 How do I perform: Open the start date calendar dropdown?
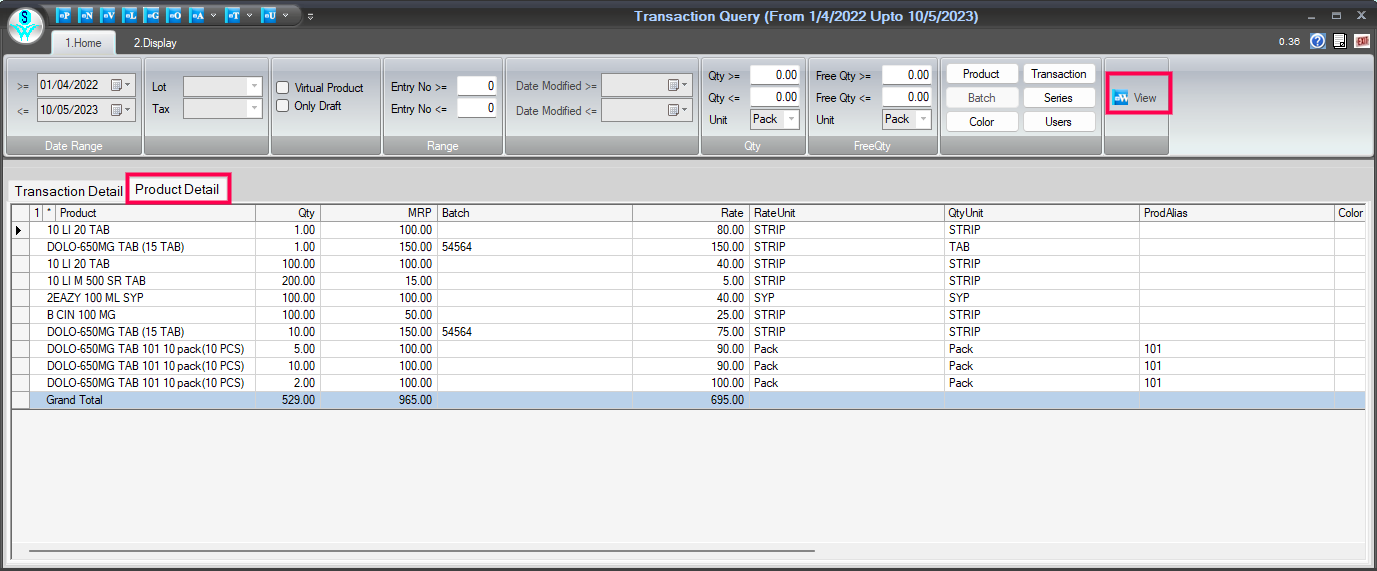(x=121, y=85)
